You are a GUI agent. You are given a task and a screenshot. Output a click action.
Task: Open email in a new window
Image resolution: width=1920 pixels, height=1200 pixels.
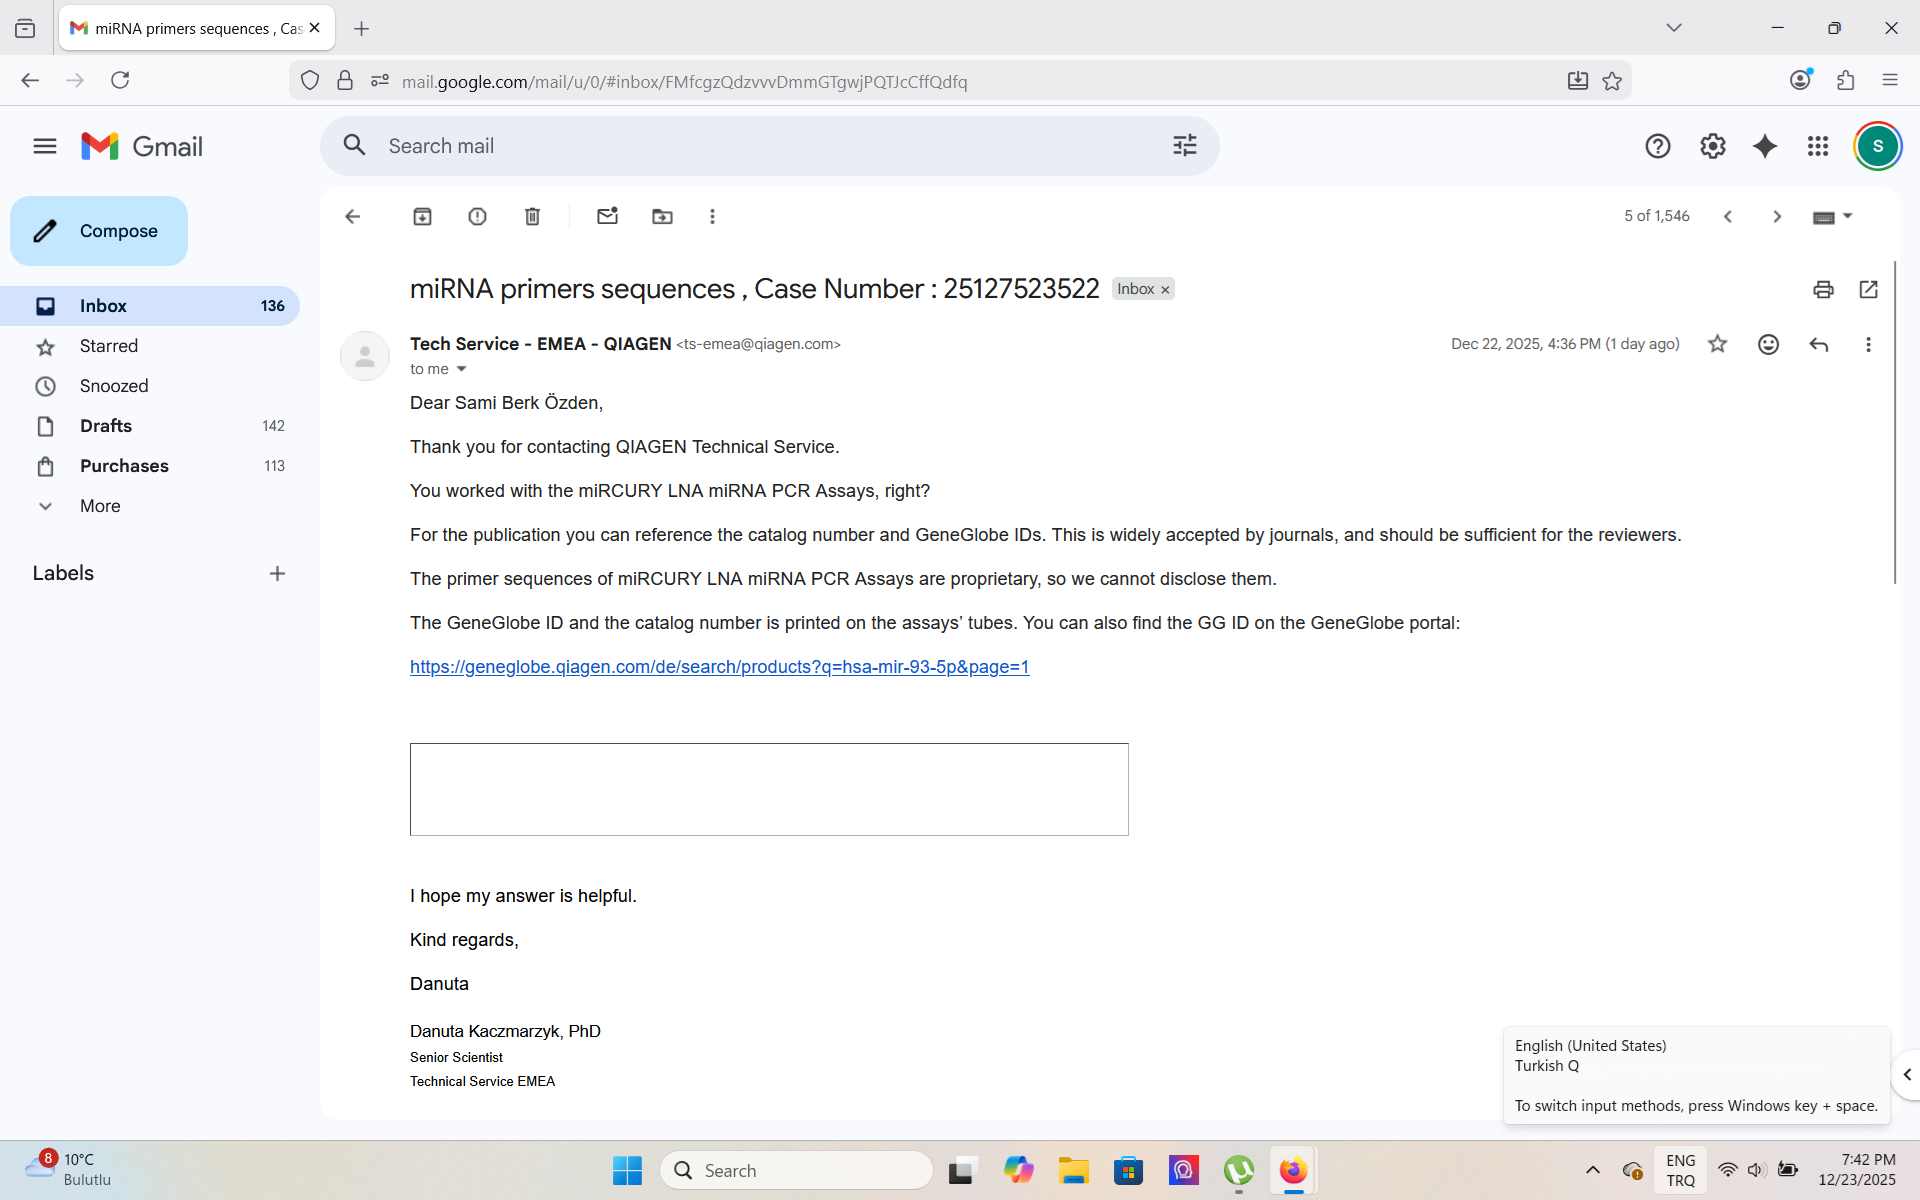[1868, 289]
